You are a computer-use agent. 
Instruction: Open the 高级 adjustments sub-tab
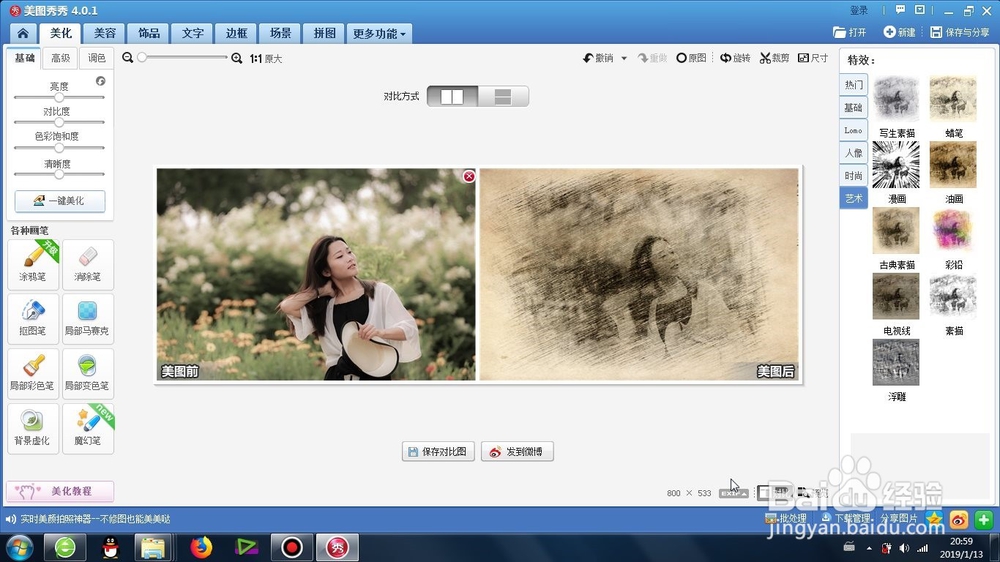pos(61,58)
